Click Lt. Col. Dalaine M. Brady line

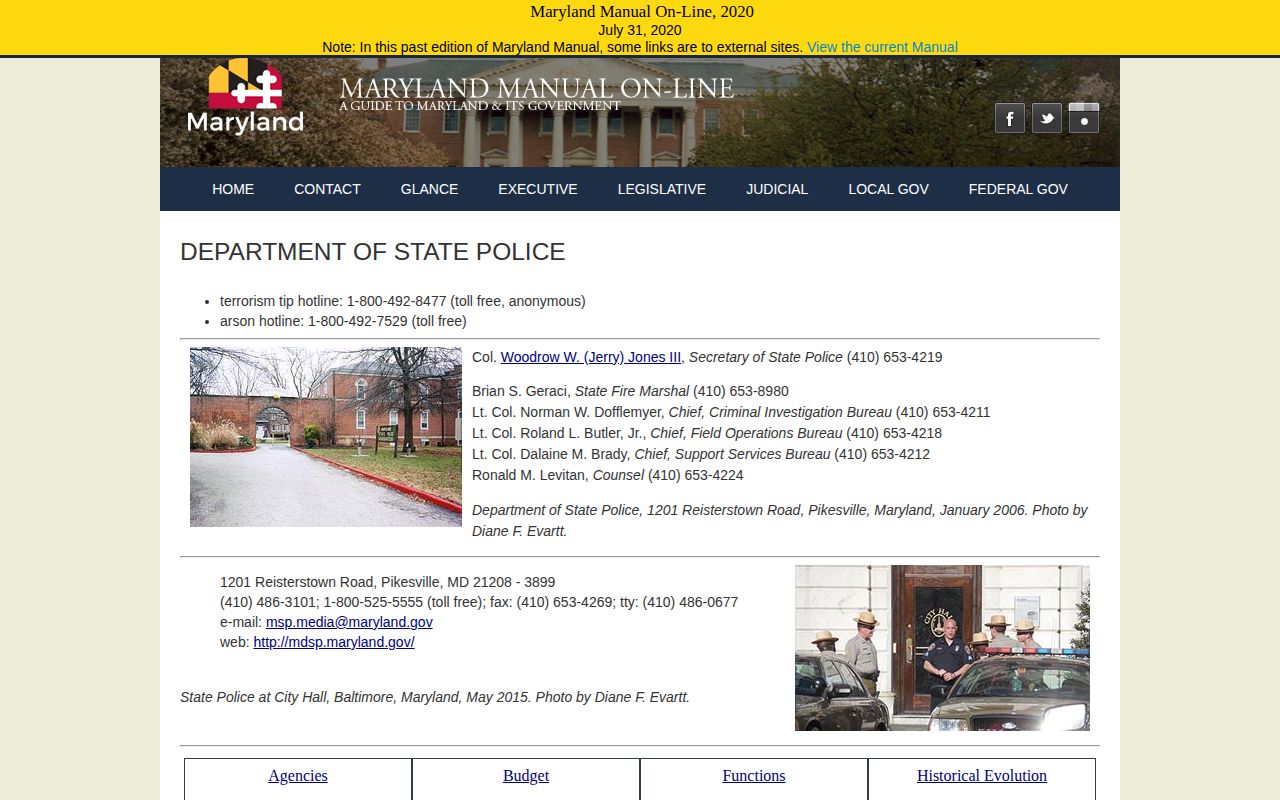(701, 454)
